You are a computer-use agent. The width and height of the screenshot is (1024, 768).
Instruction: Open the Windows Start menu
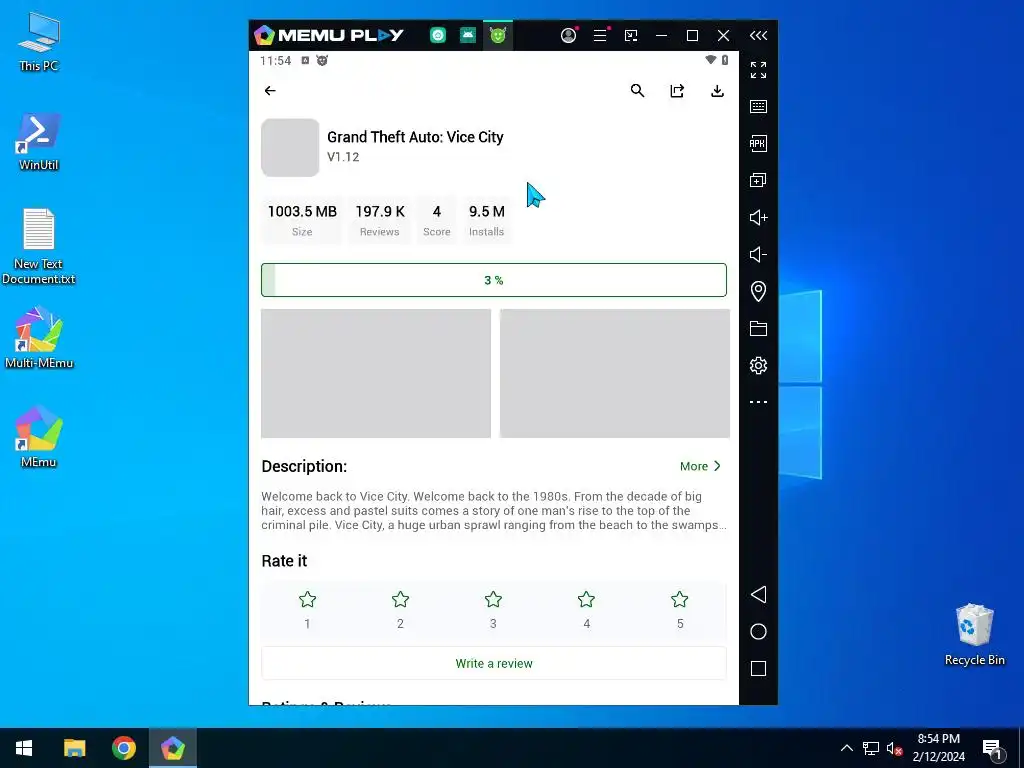(x=24, y=748)
